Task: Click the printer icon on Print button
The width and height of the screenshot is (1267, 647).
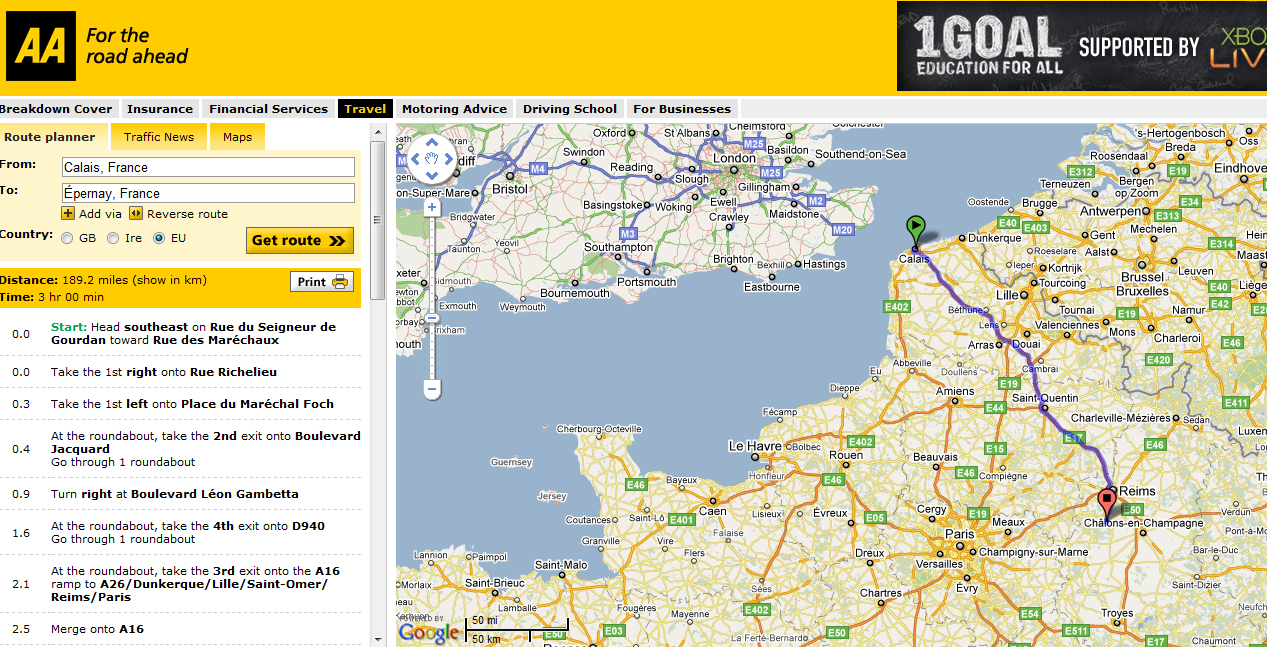Action: 340,282
